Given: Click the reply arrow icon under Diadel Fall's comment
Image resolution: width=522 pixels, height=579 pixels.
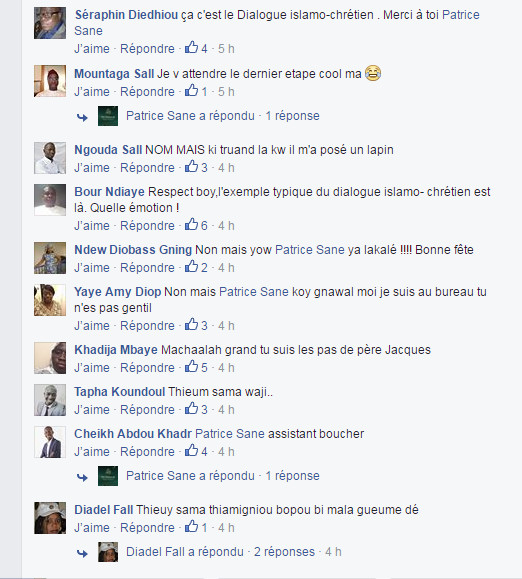Looking at the screenshot, I should tap(82, 553).
